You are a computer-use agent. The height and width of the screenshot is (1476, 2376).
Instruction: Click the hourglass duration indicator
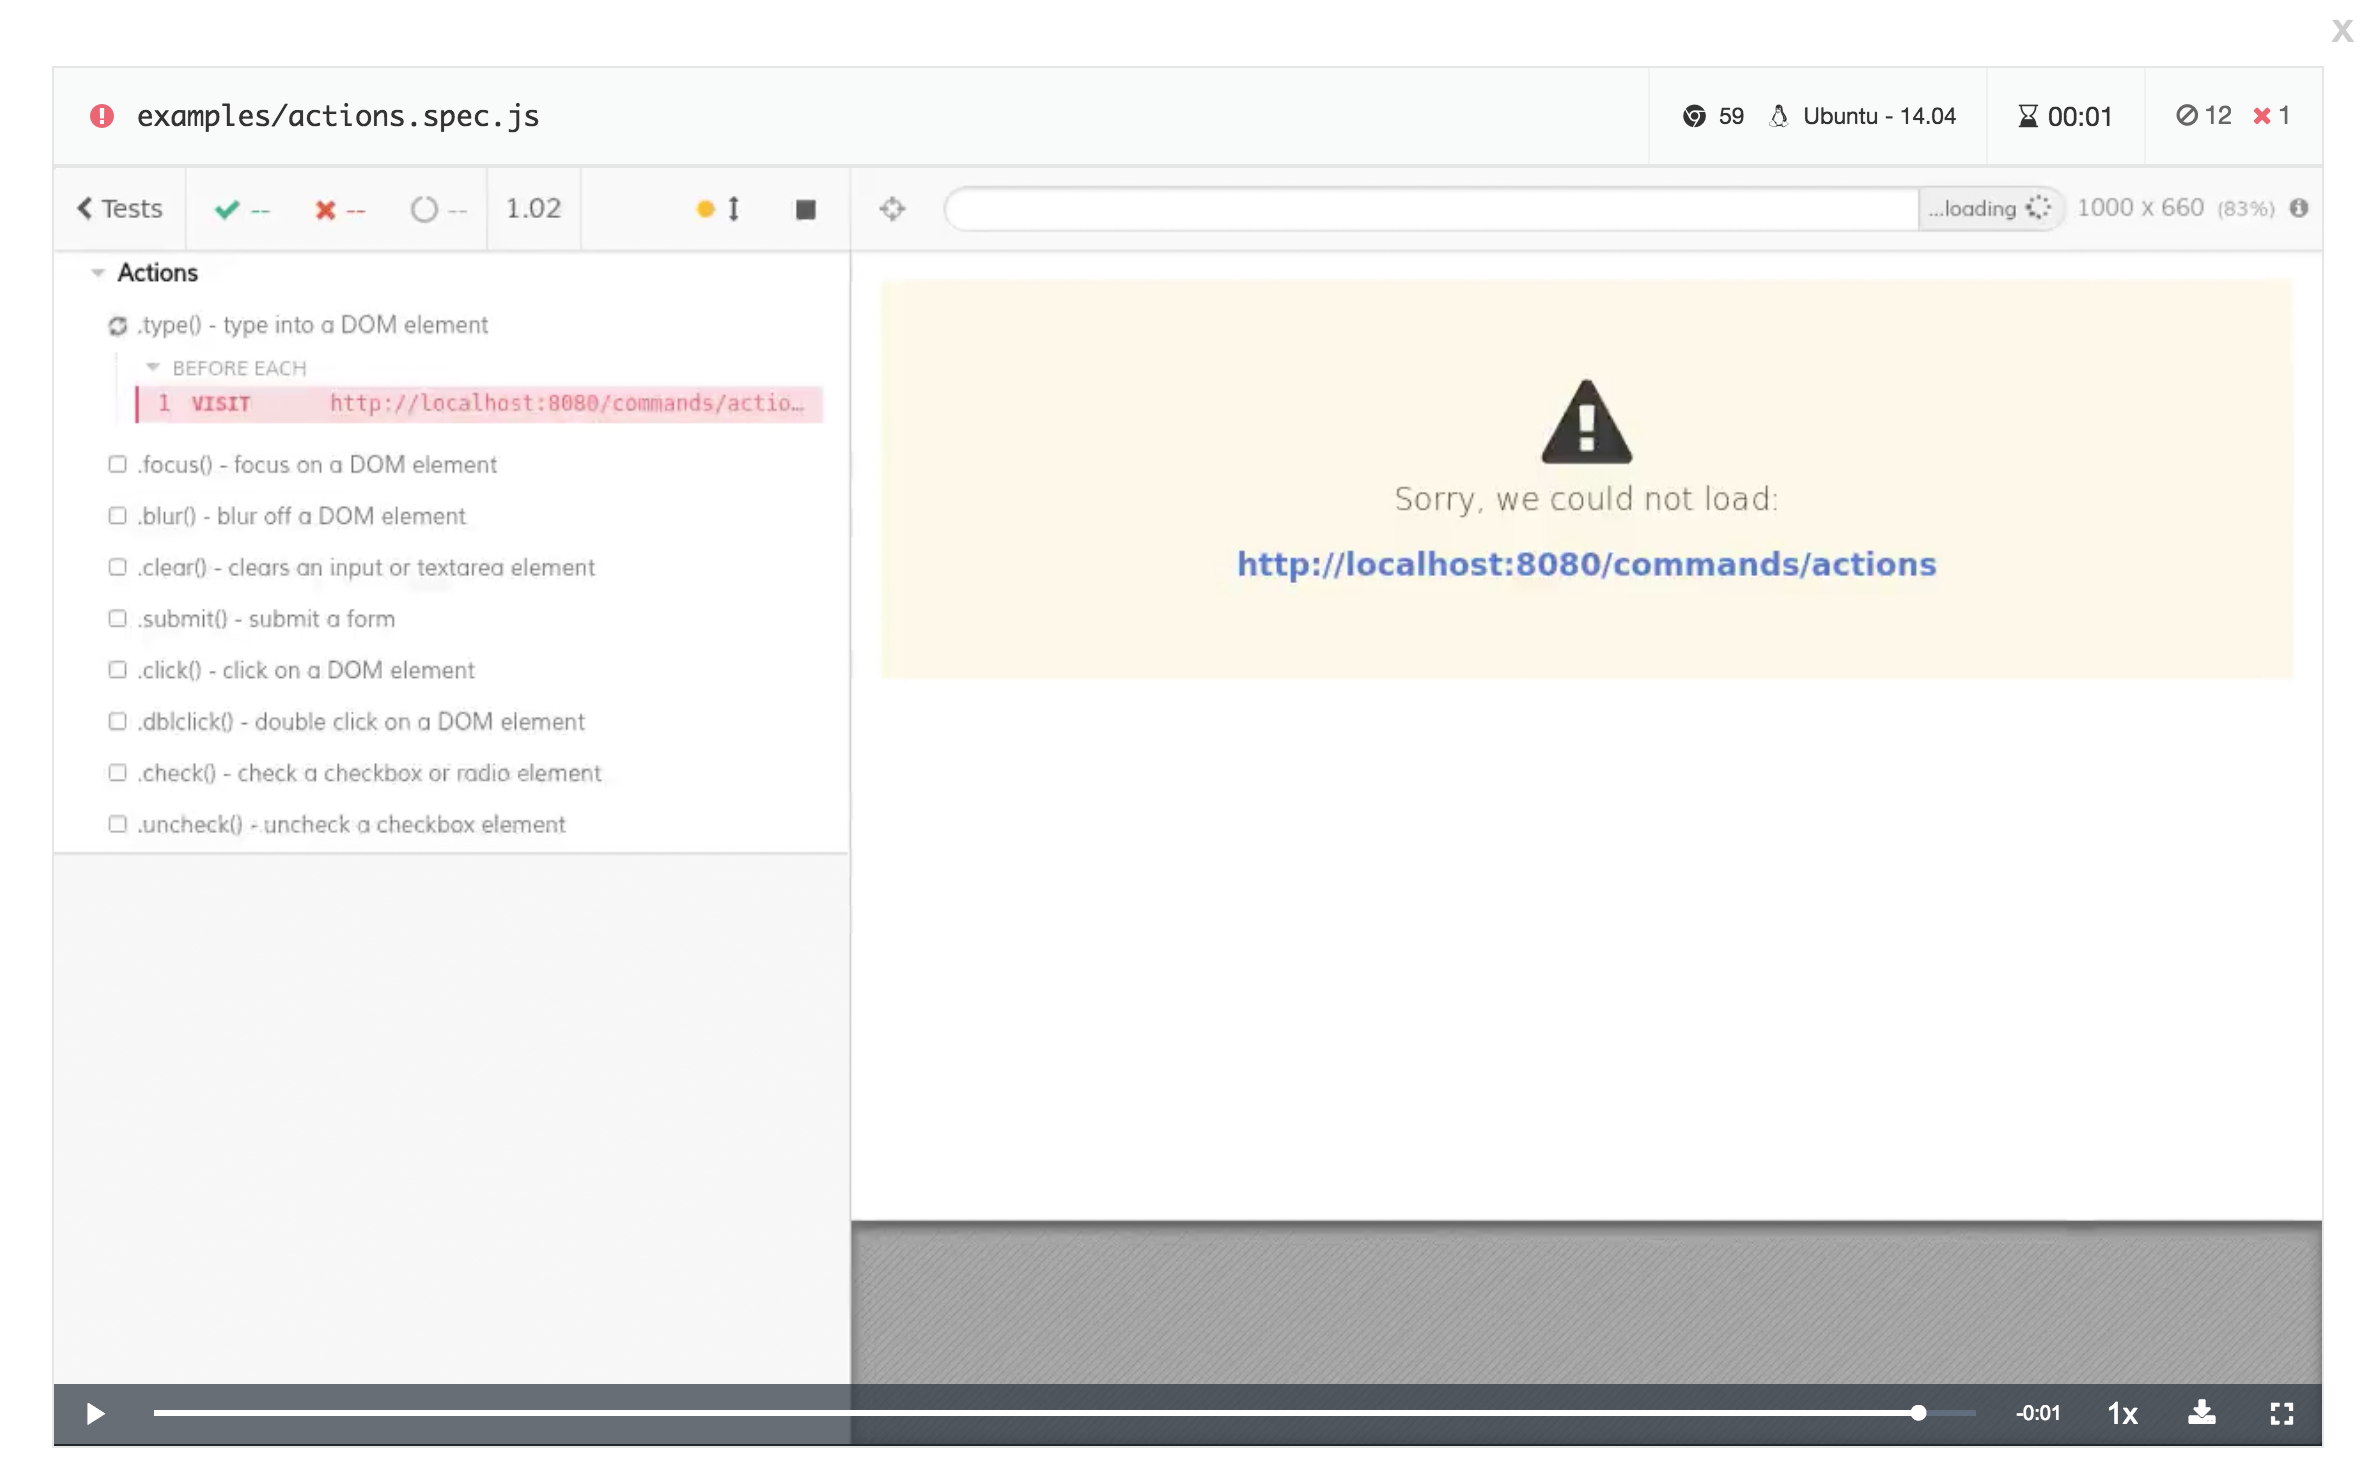(2026, 116)
